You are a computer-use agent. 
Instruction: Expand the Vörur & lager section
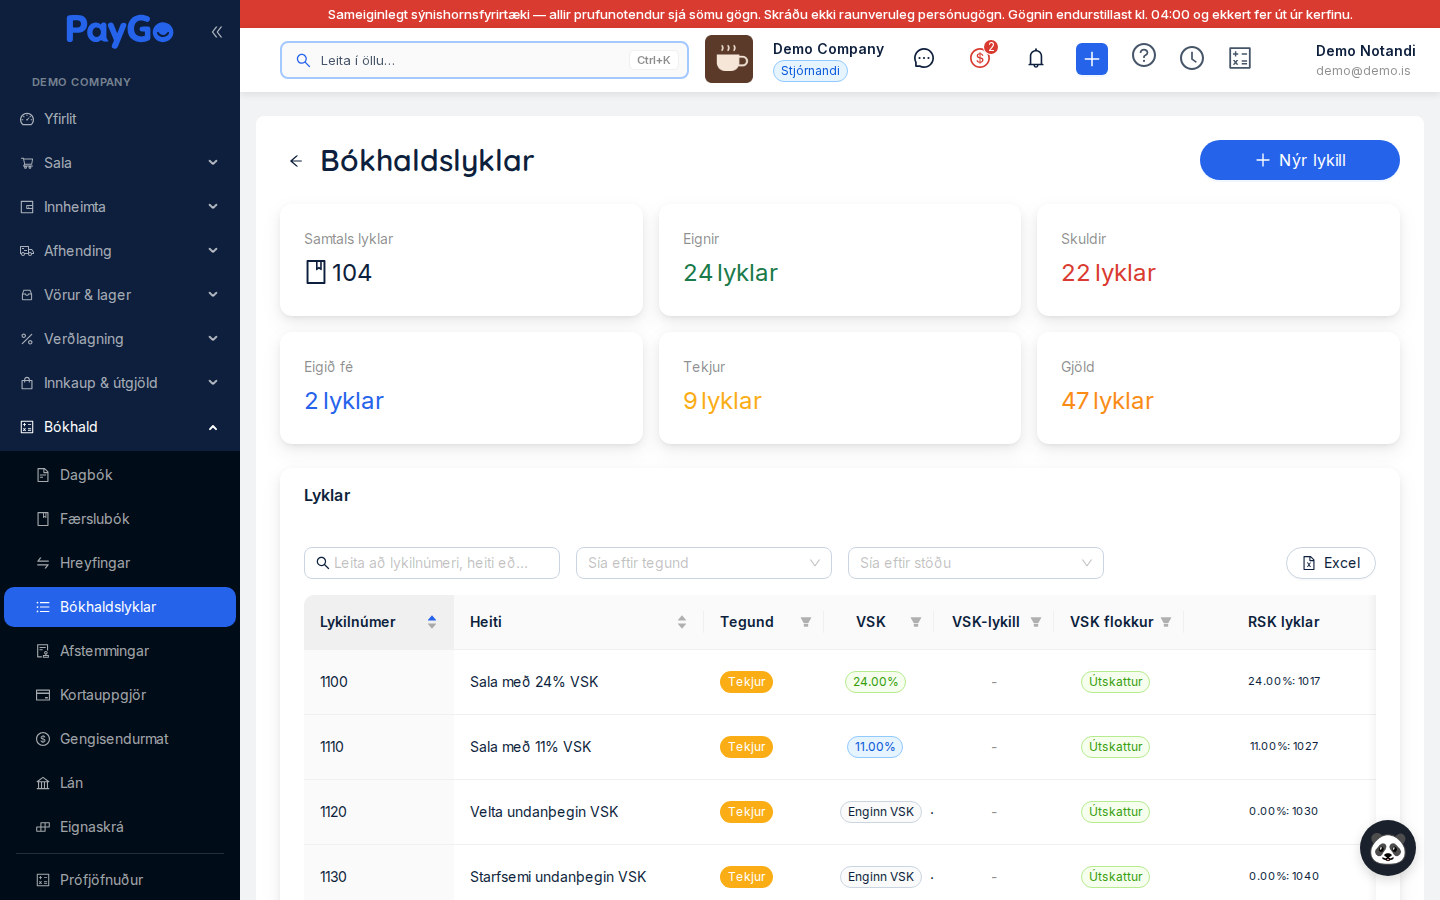tap(120, 295)
